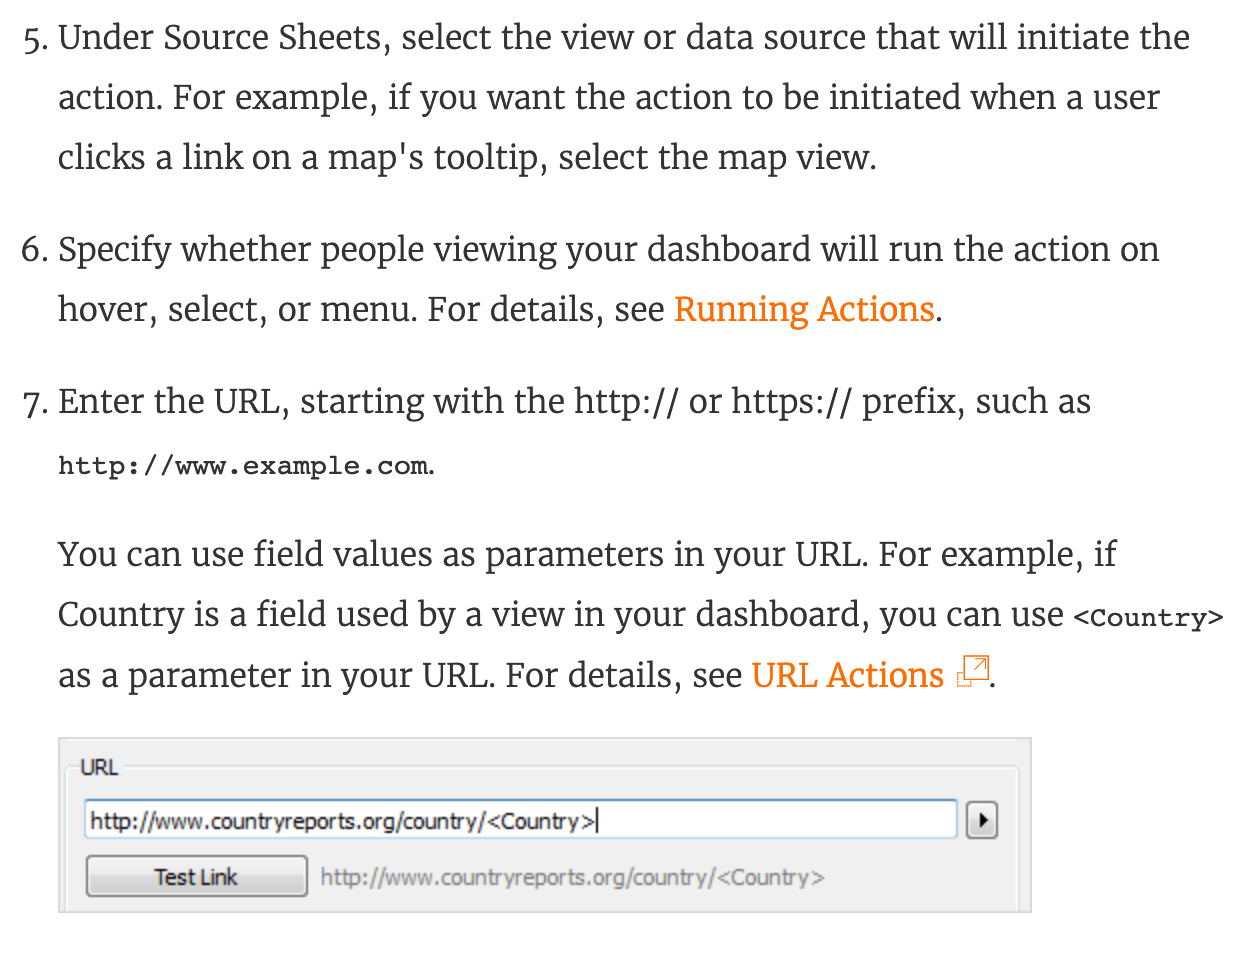Viewport: 1254px width, 960px height.
Task: Click the <Country> code parameter in the paragraph
Action: coord(1148,617)
